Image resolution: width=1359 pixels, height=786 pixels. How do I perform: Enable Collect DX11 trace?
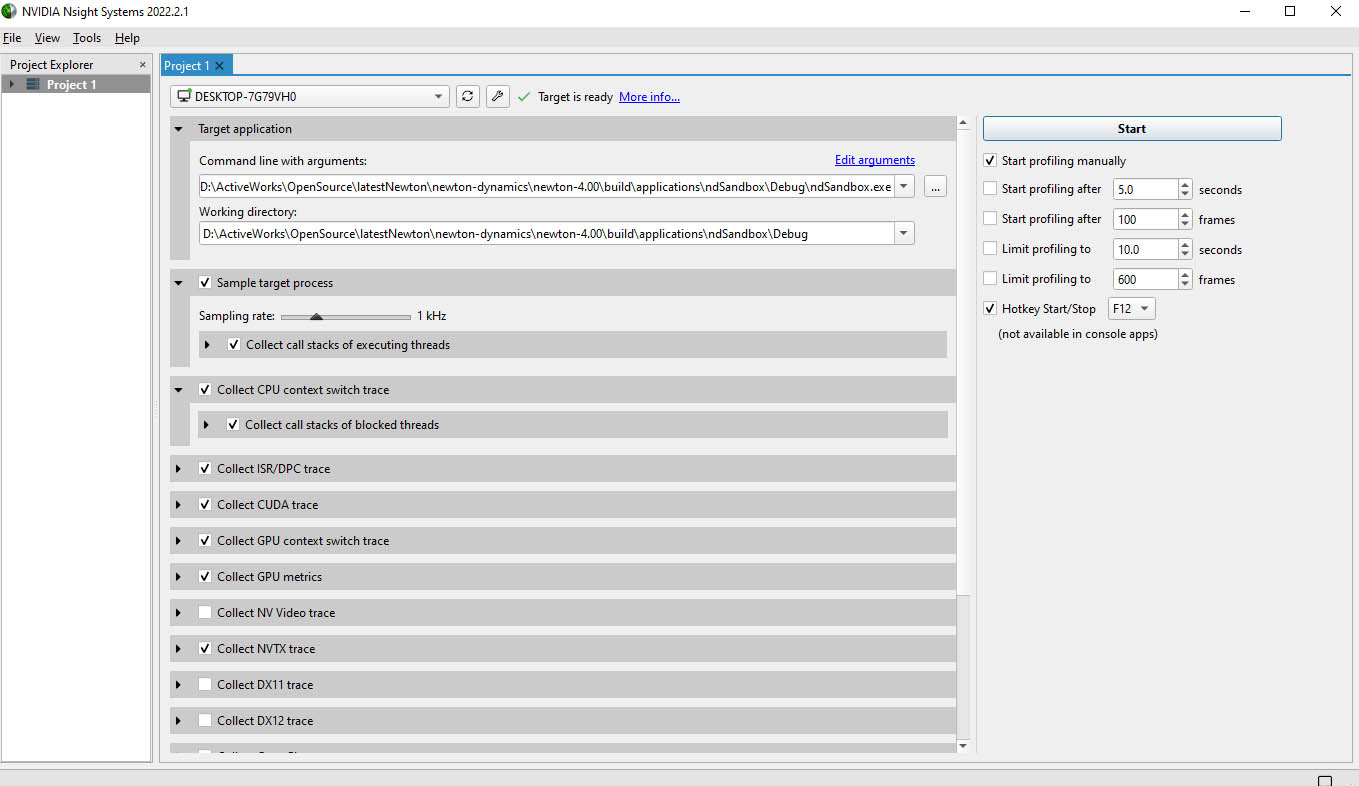click(205, 685)
